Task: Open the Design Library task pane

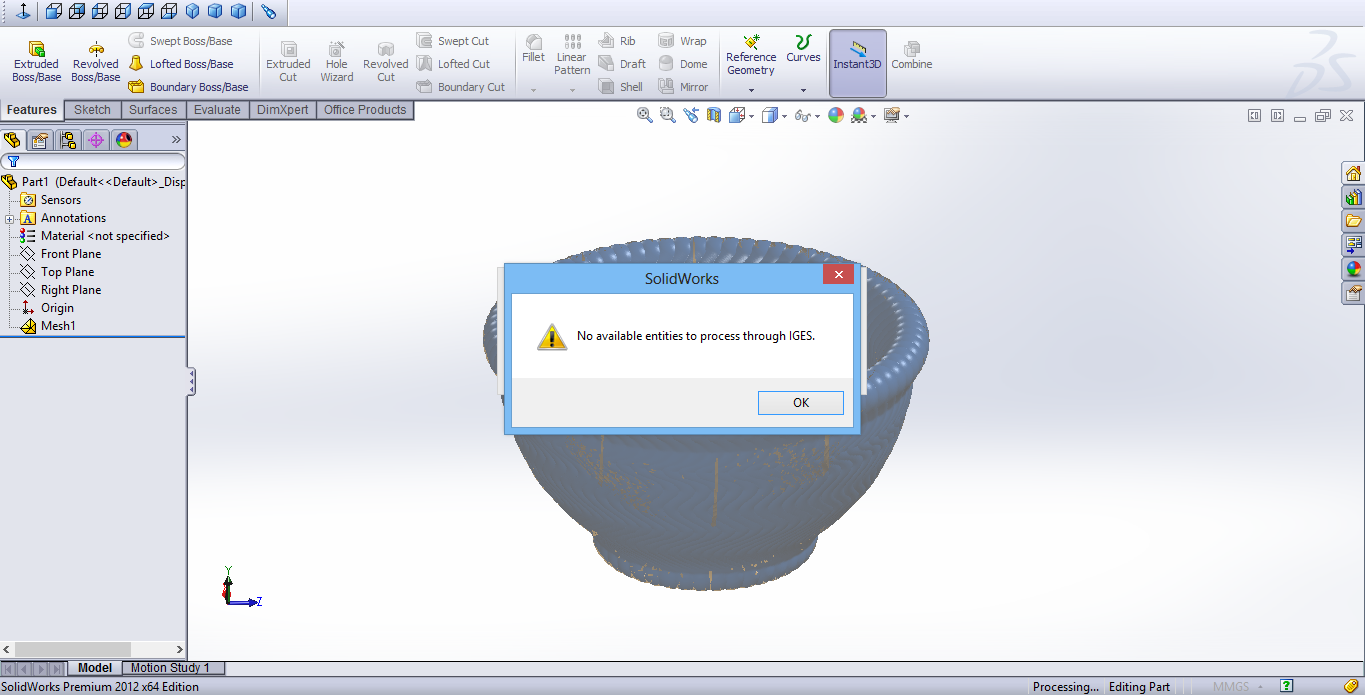Action: click(1353, 197)
